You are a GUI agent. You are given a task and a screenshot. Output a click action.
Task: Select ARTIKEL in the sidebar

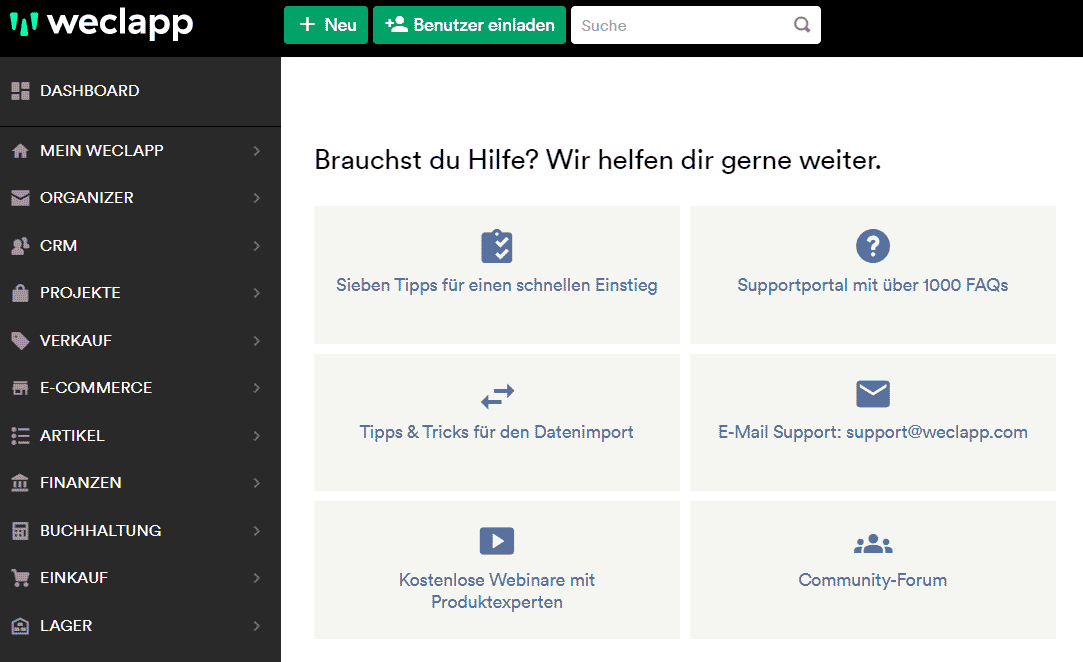pos(140,435)
